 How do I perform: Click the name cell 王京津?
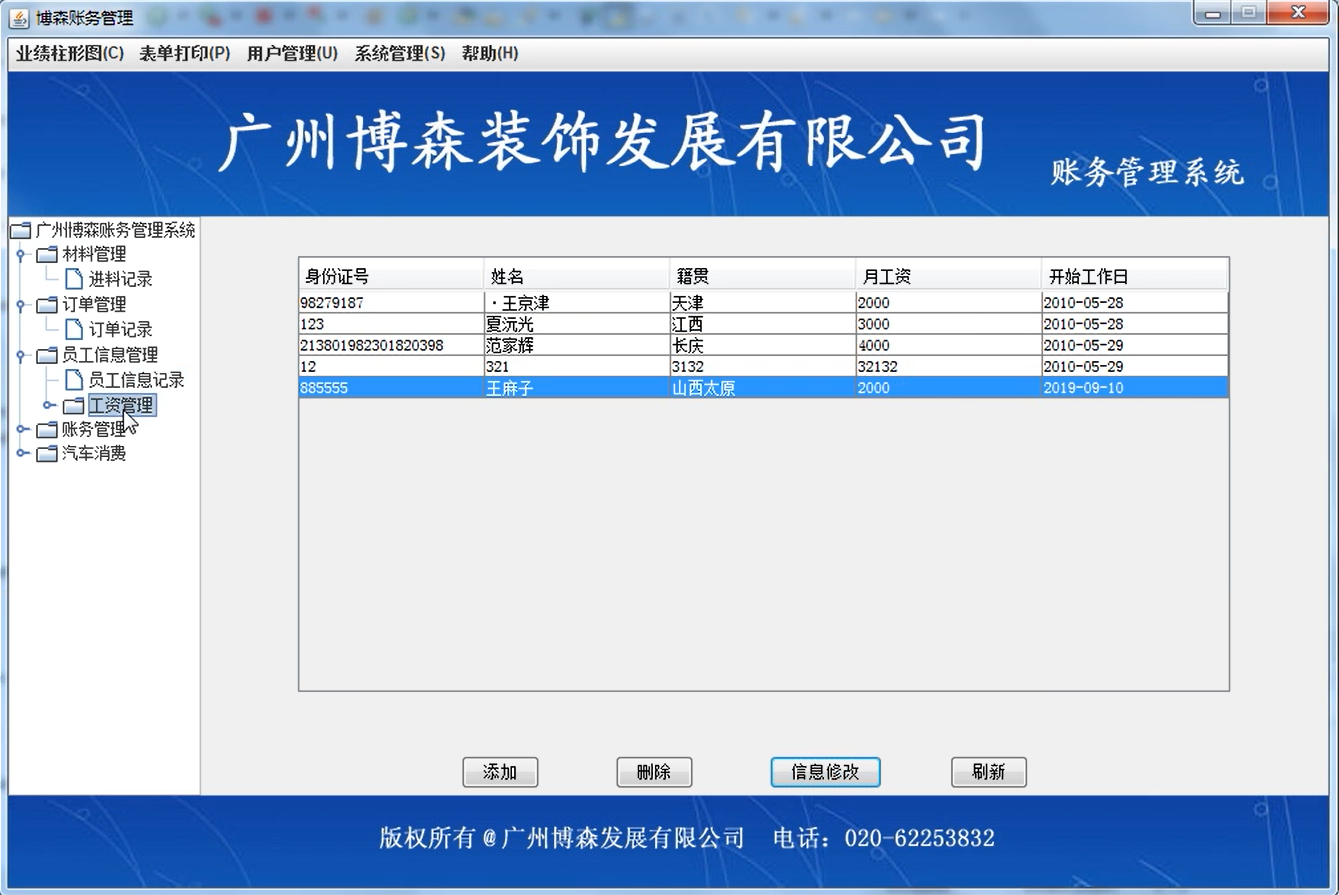[577, 303]
